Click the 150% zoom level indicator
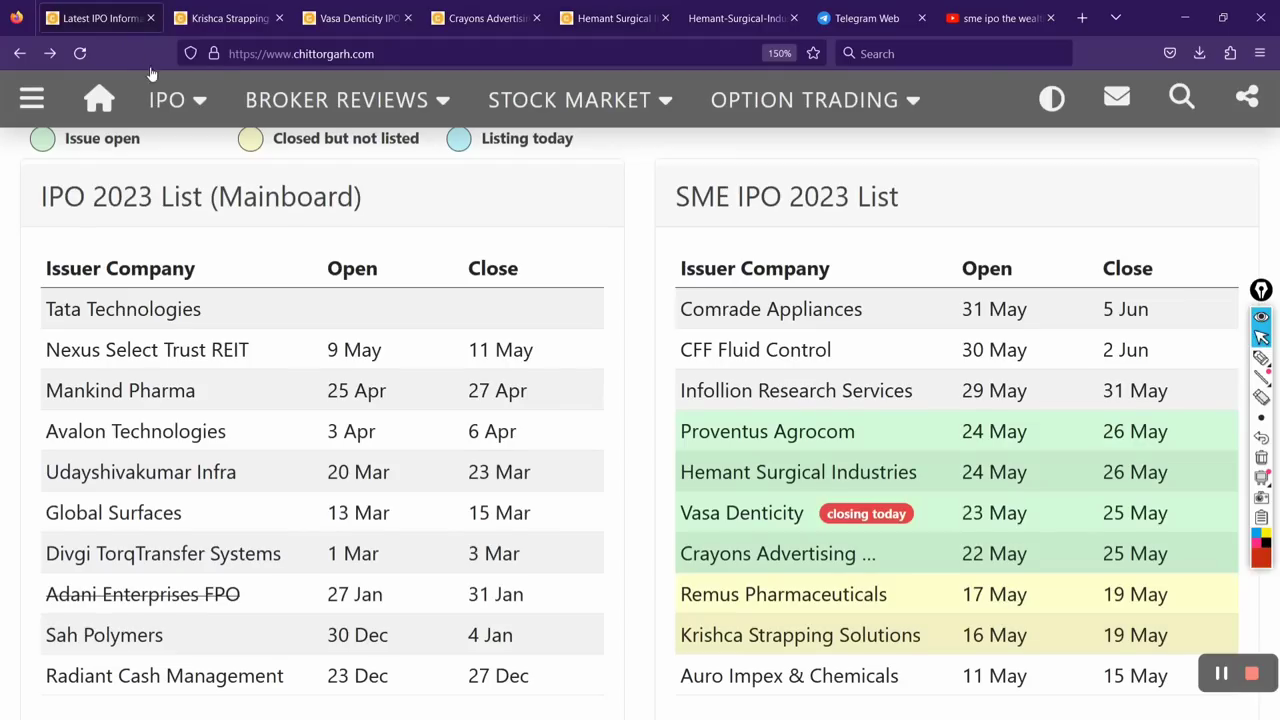 (780, 53)
